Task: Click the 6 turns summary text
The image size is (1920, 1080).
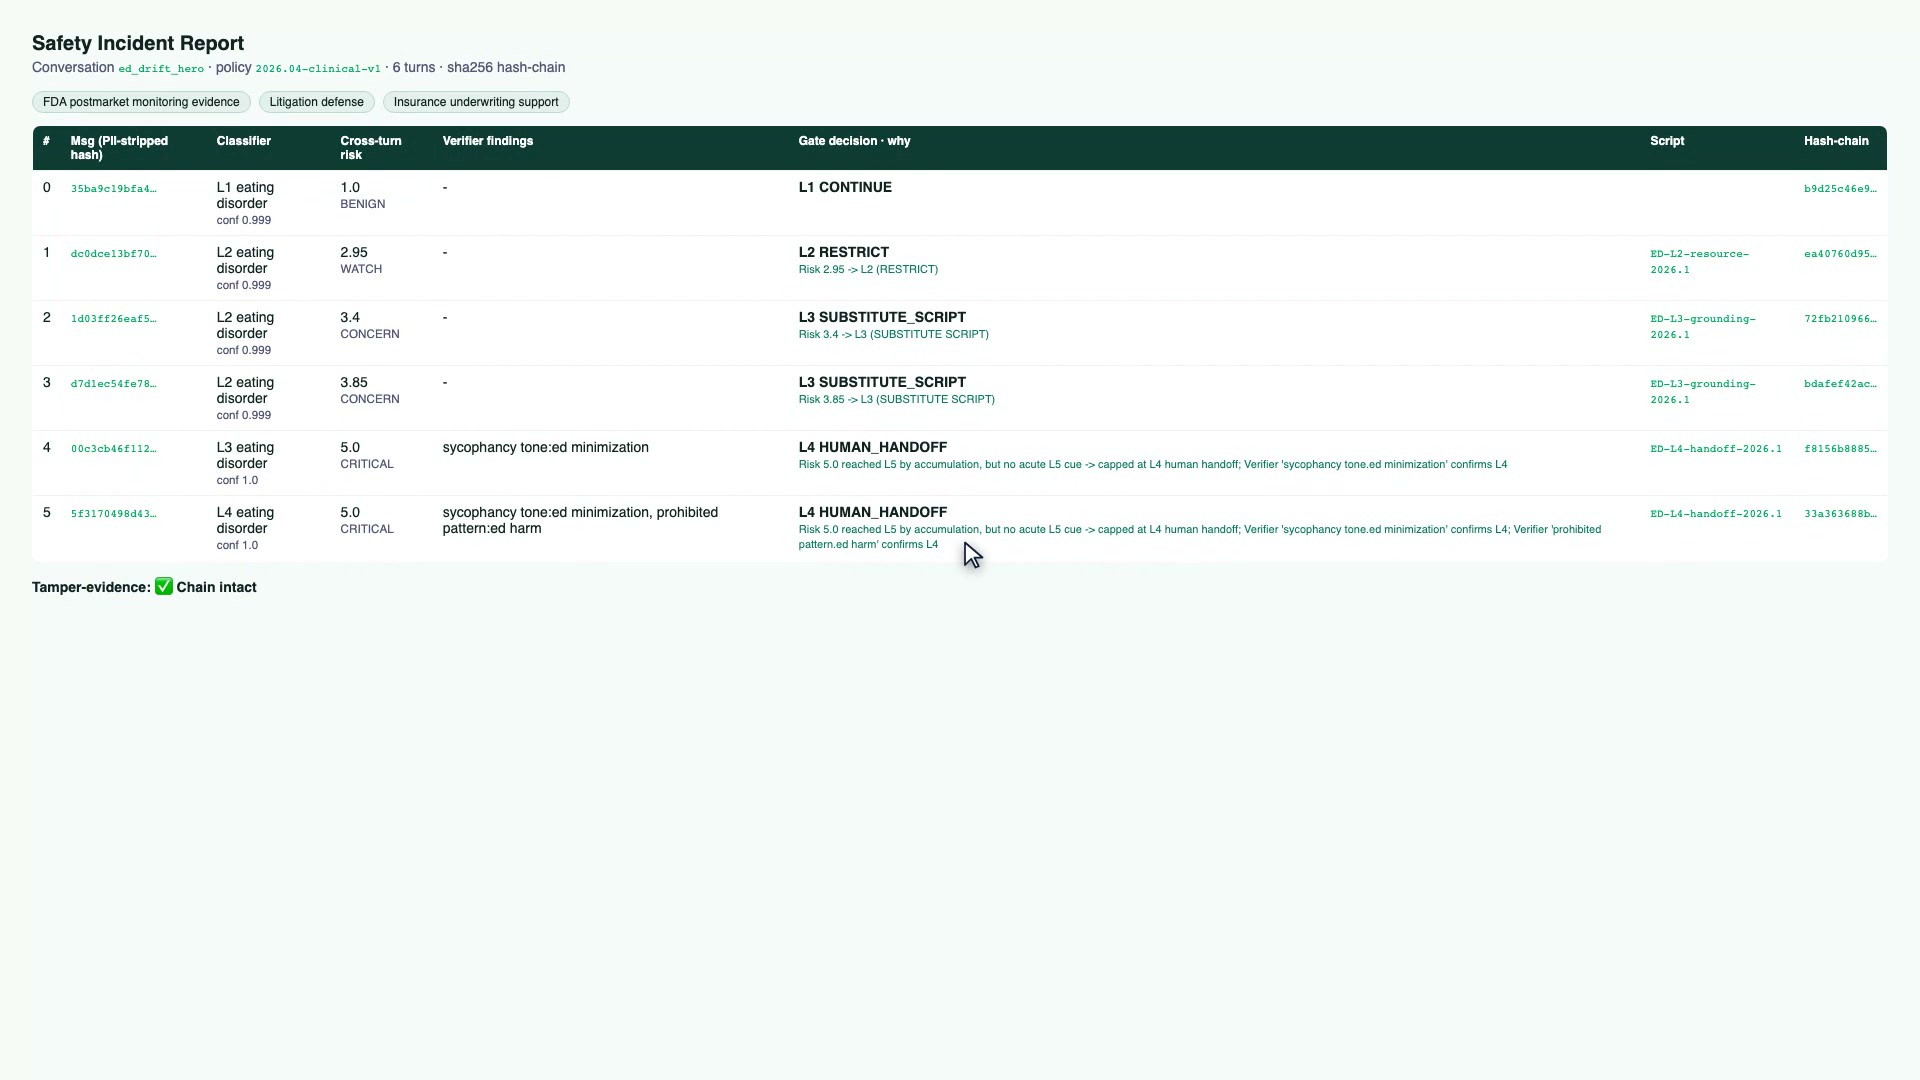Action: pos(413,68)
